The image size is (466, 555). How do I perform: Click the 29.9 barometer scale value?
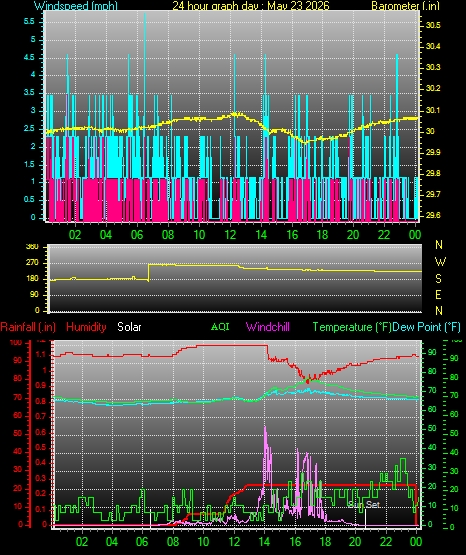(x=433, y=152)
